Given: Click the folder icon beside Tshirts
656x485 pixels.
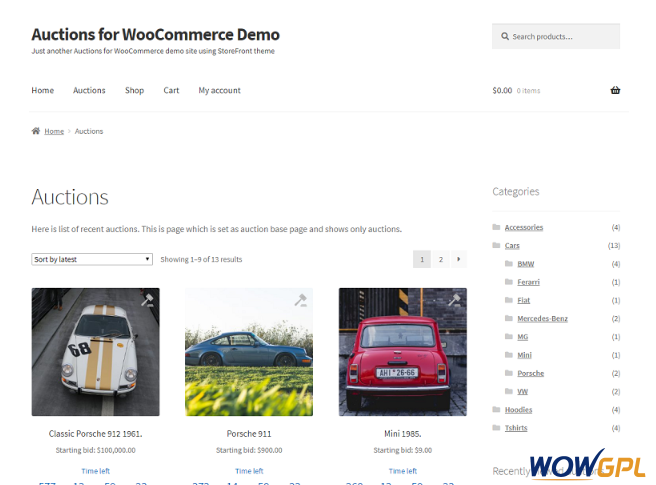Looking at the screenshot, I should tap(496, 428).
